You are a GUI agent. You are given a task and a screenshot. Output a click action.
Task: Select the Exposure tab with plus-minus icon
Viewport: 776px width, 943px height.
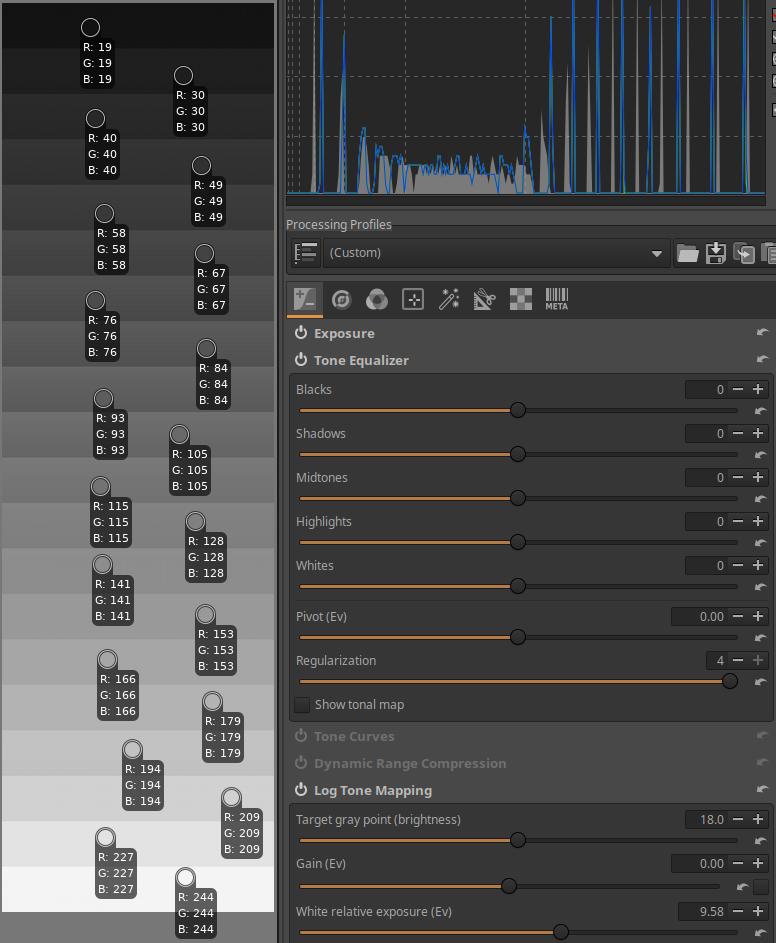(x=305, y=299)
